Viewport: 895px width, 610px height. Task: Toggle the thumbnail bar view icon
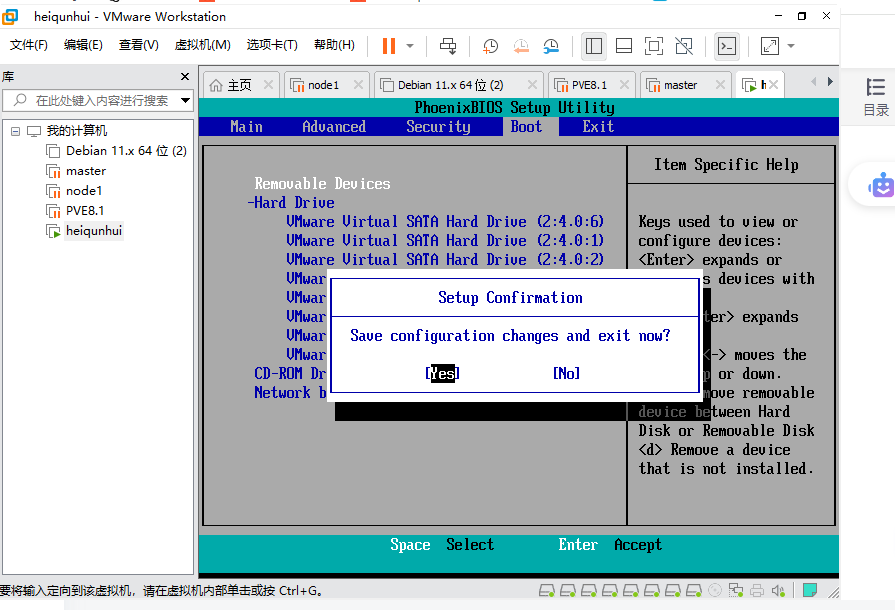(624, 46)
